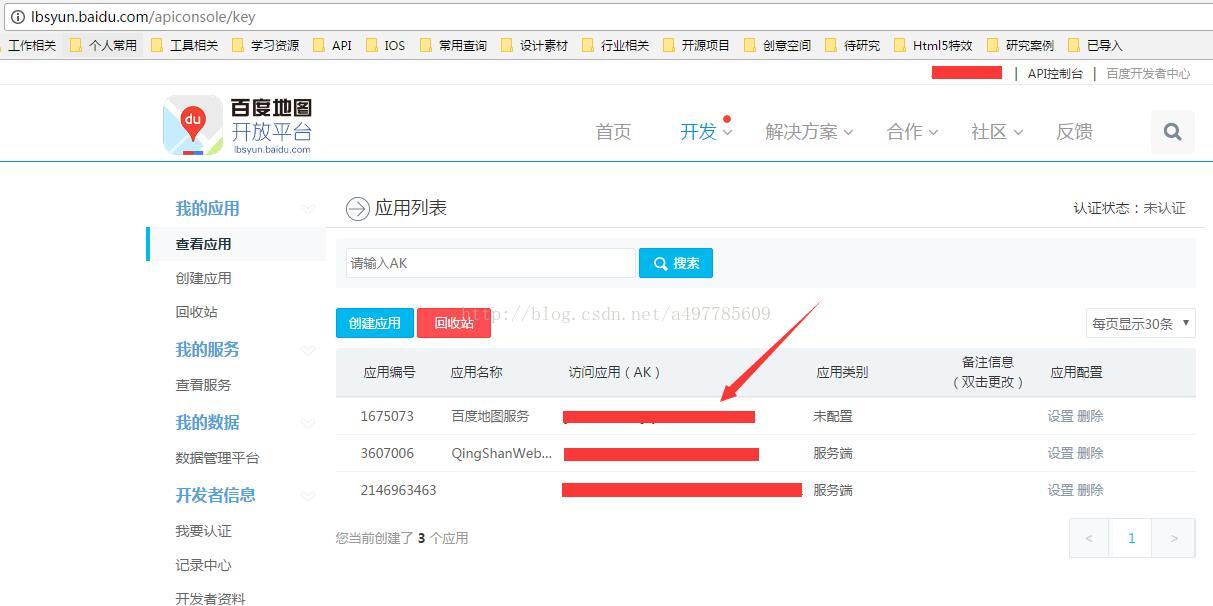Open 我要认证 in the sidebar
1213x606 pixels.
click(203, 531)
